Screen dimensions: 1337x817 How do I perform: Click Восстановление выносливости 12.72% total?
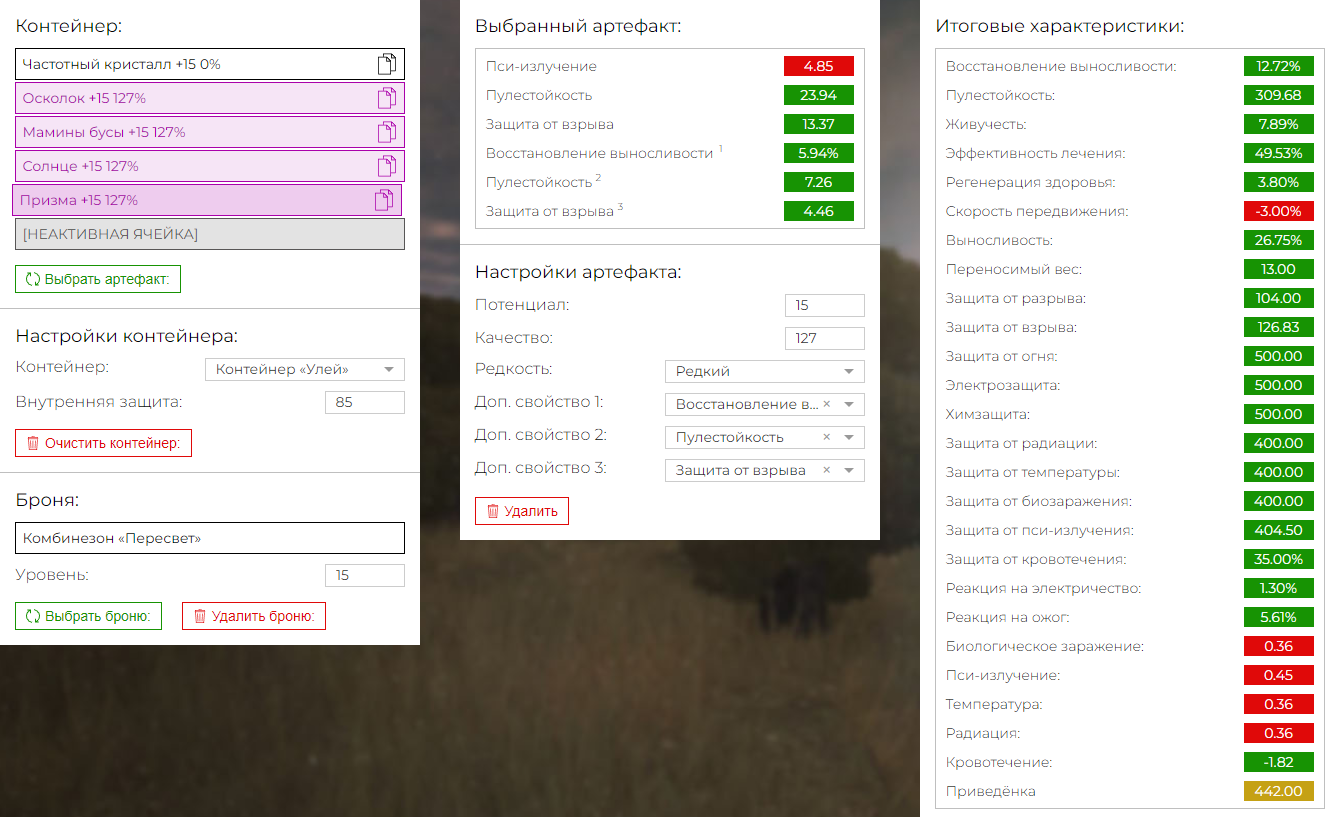point(1279,67)
